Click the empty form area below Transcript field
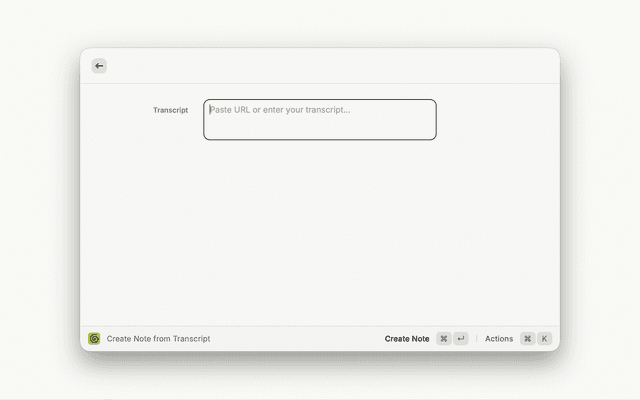Viewport: 640px width, 400px height. (x=320, y=230)
